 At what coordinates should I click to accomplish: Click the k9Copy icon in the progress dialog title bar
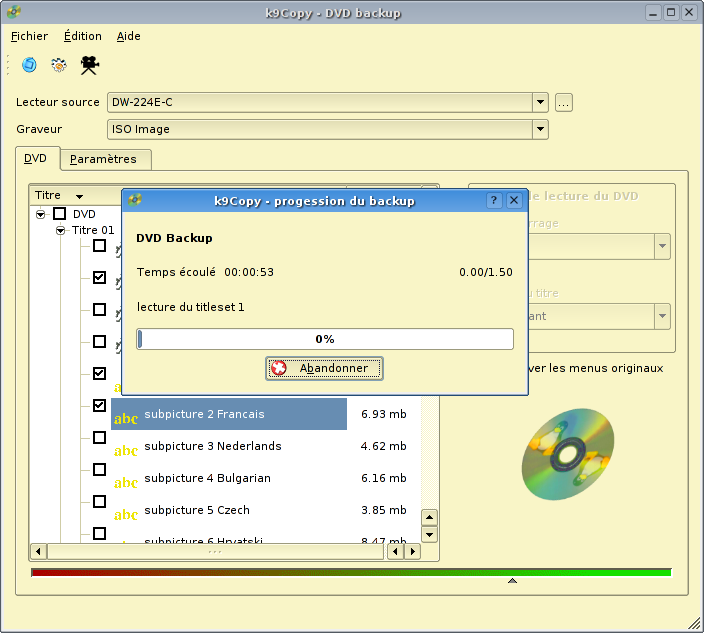135,200
